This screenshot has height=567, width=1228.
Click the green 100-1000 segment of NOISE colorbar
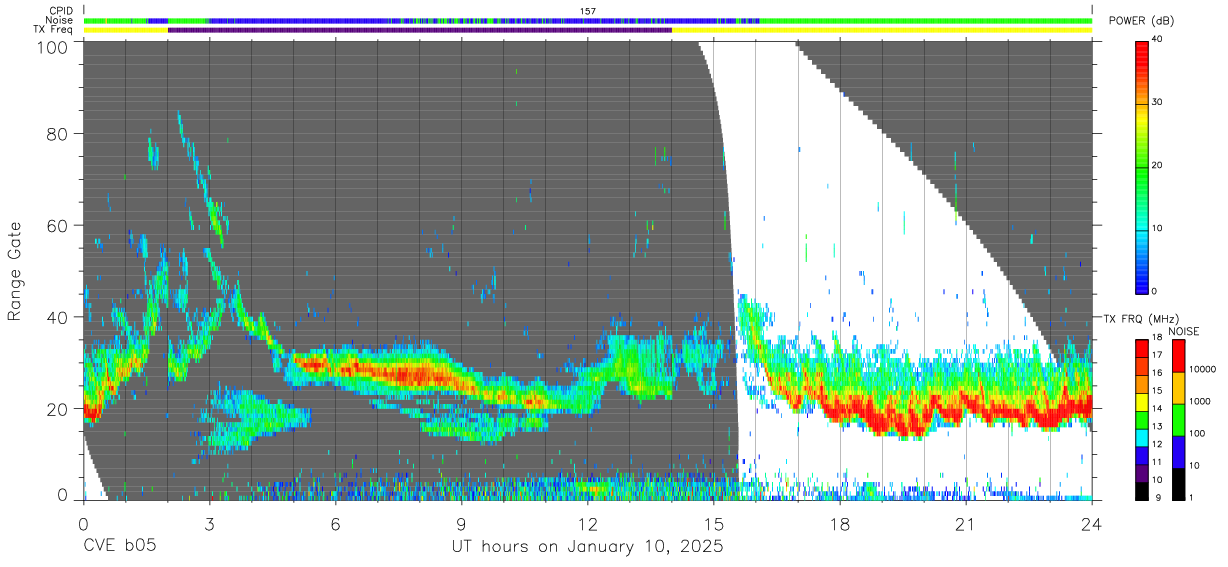point(1181,420)
